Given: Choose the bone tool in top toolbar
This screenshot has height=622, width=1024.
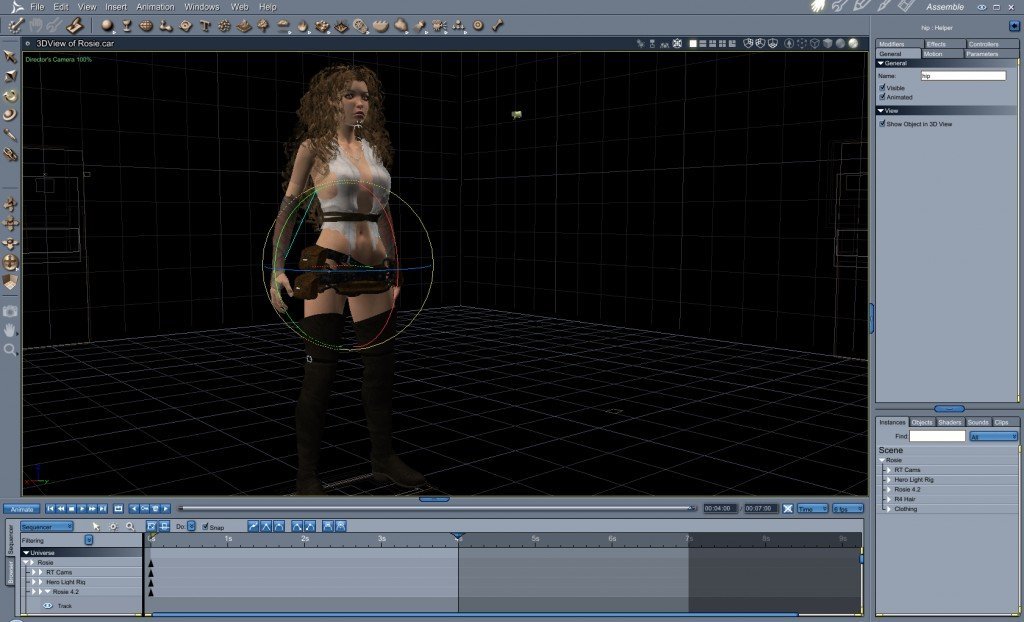Looking at the screenshot, I should click(x=498, y=25).
